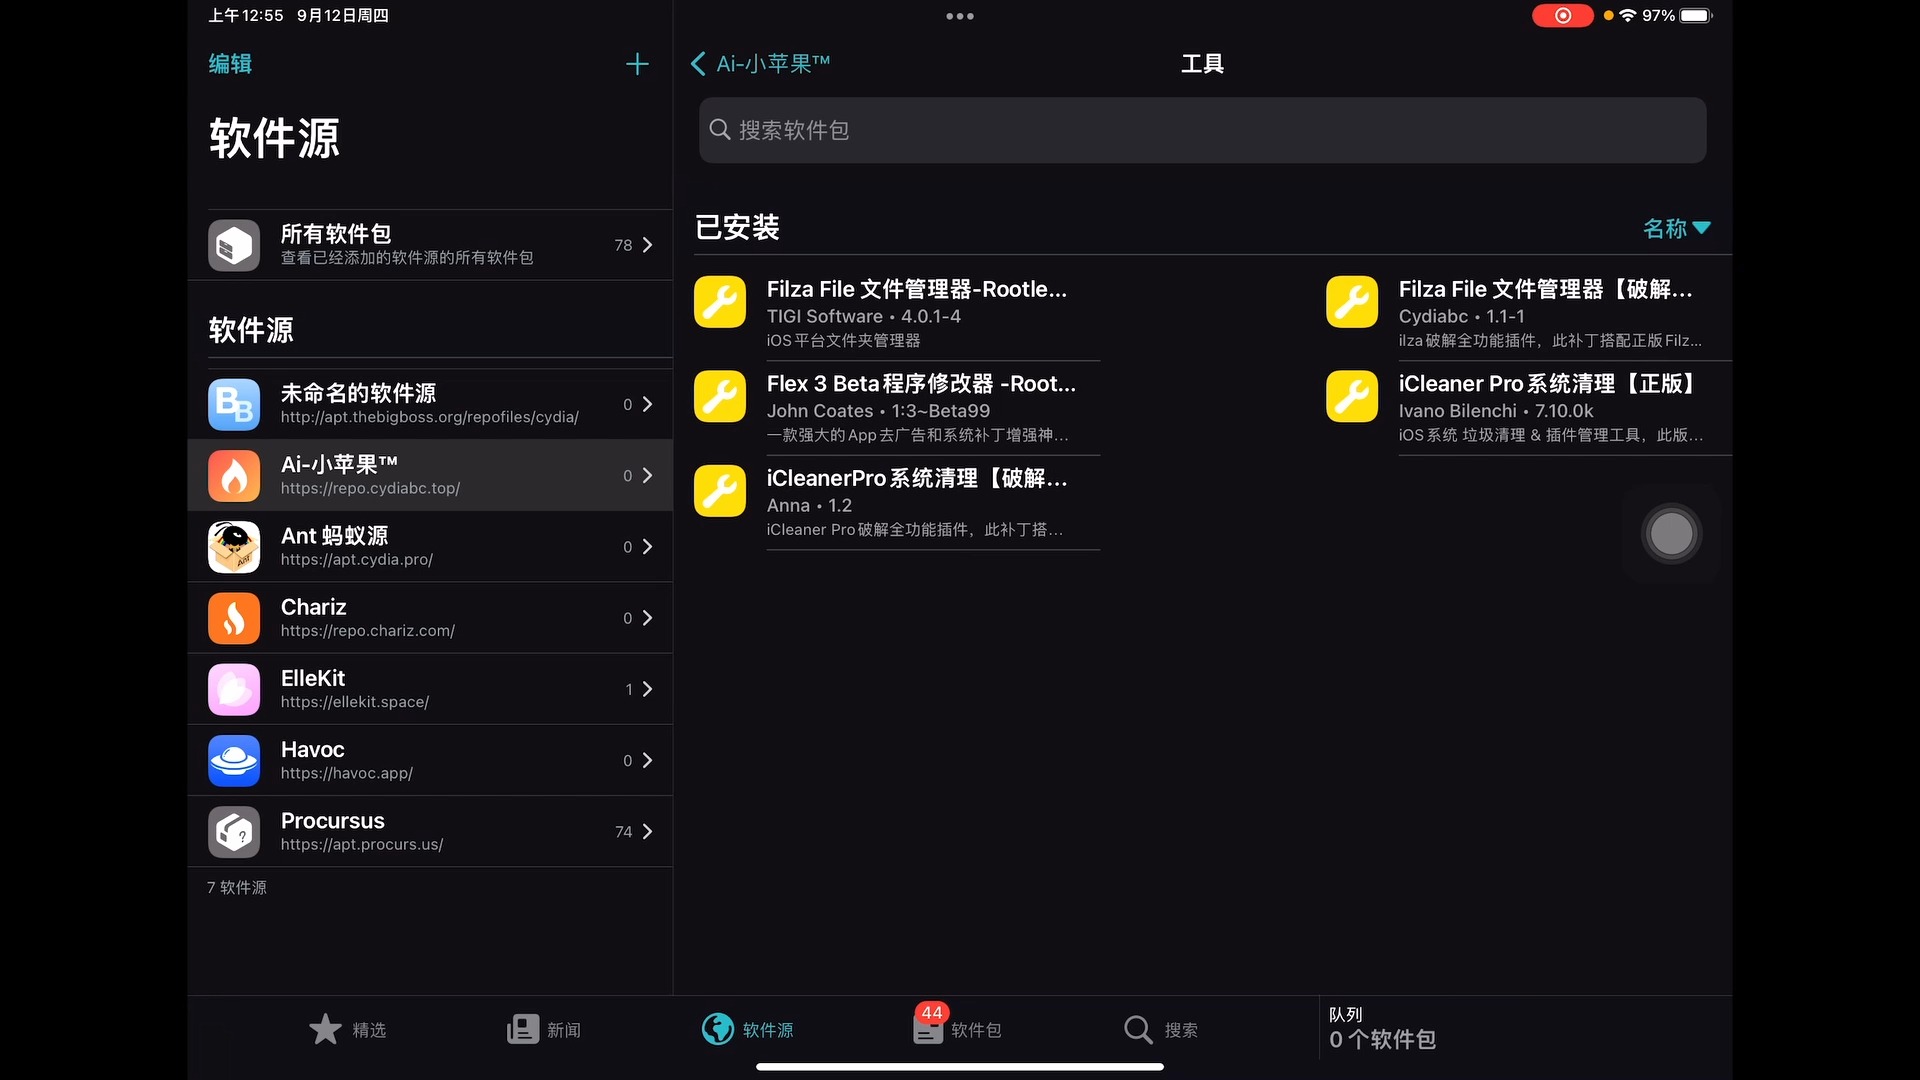Open the 名称 sort dropdown
The width and height of the screenshot is (1920, 1080).
point(1676,228)
